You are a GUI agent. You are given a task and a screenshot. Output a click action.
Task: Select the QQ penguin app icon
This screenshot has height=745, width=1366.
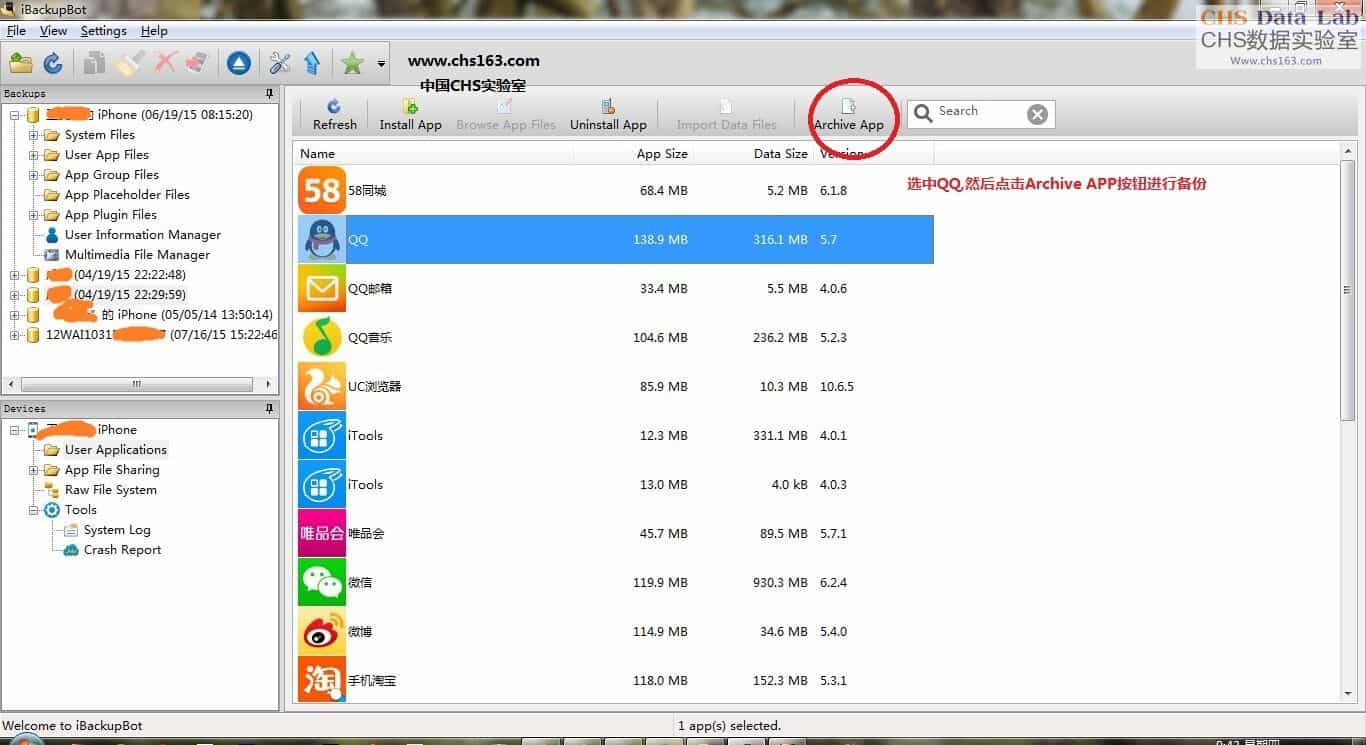[x=322, y=239]
